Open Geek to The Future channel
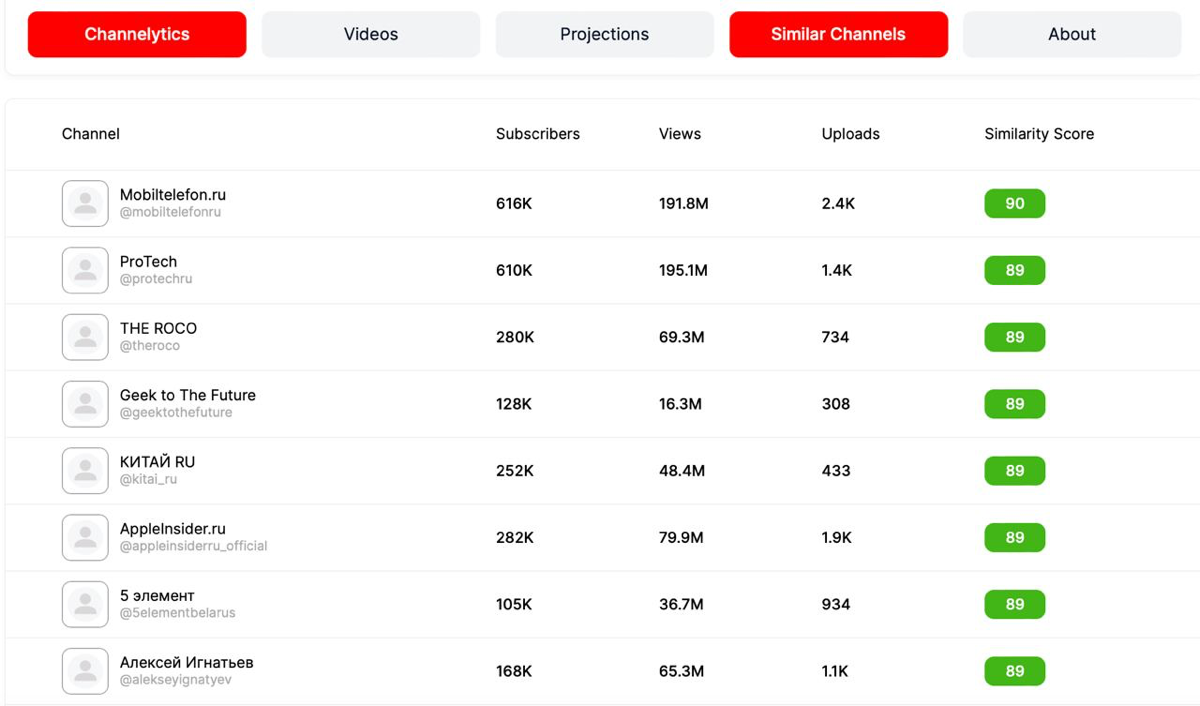 (188, 395)
